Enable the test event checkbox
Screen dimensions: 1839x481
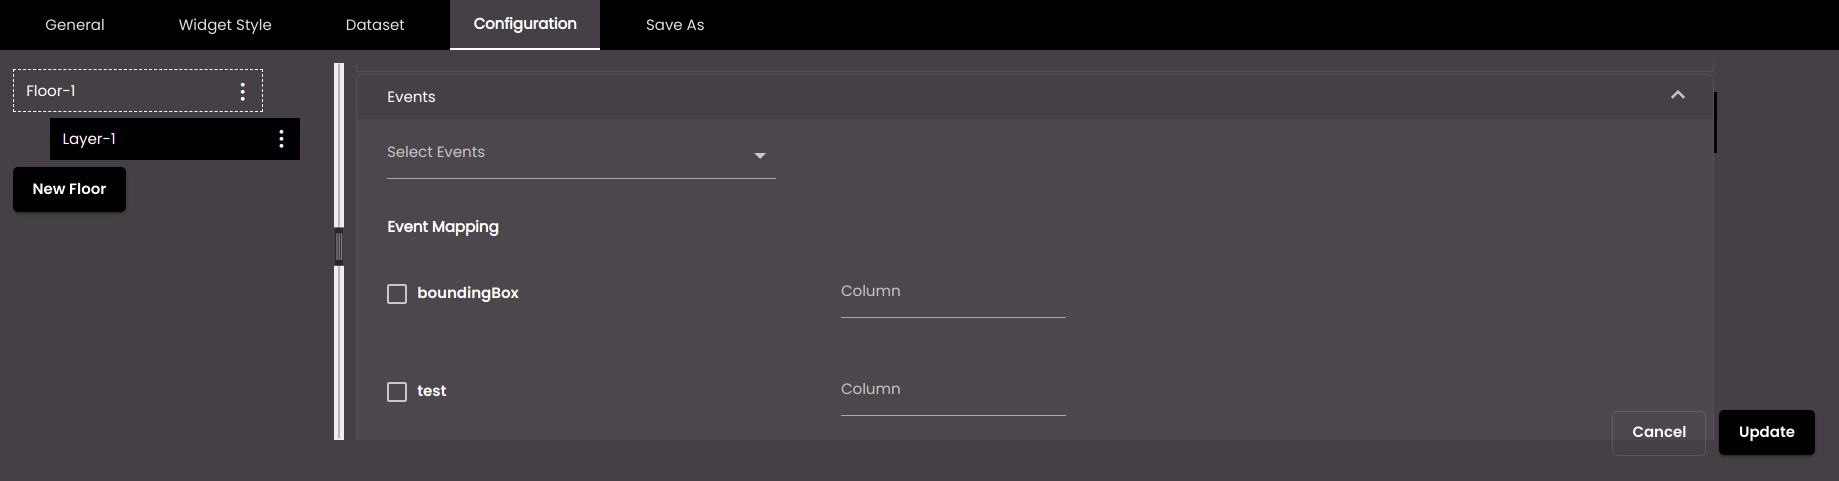click(397, 392)
